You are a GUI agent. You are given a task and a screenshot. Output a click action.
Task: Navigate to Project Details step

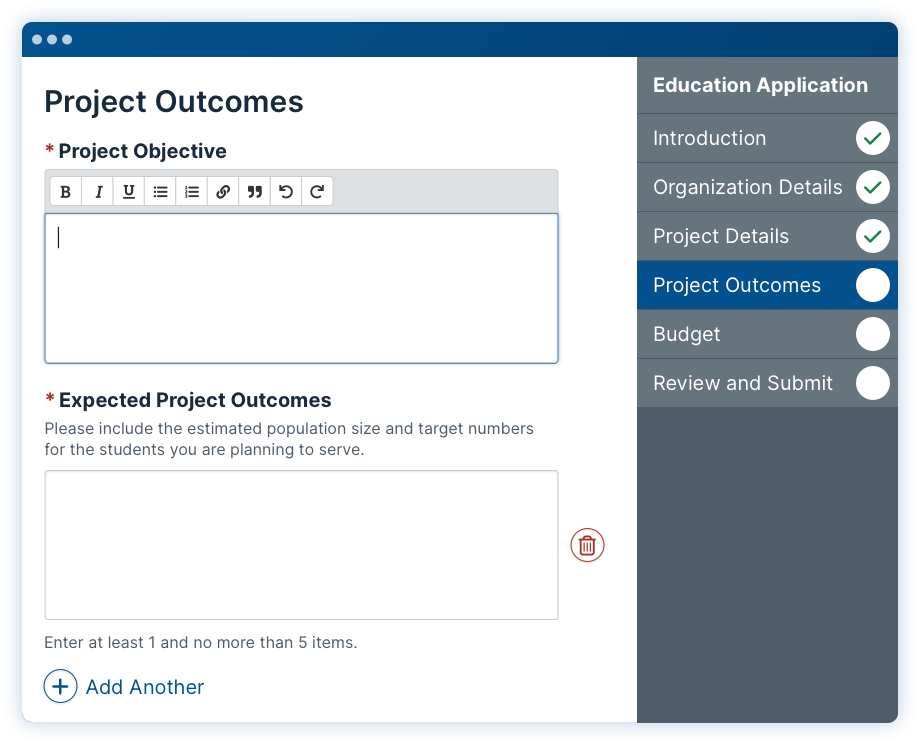tap(767, 236)
